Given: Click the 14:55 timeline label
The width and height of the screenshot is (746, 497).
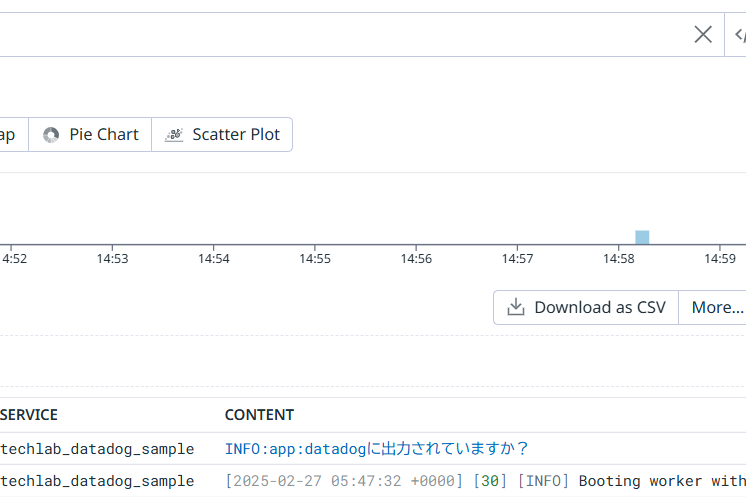Looking at the screenshot, I should click(314, 259).
